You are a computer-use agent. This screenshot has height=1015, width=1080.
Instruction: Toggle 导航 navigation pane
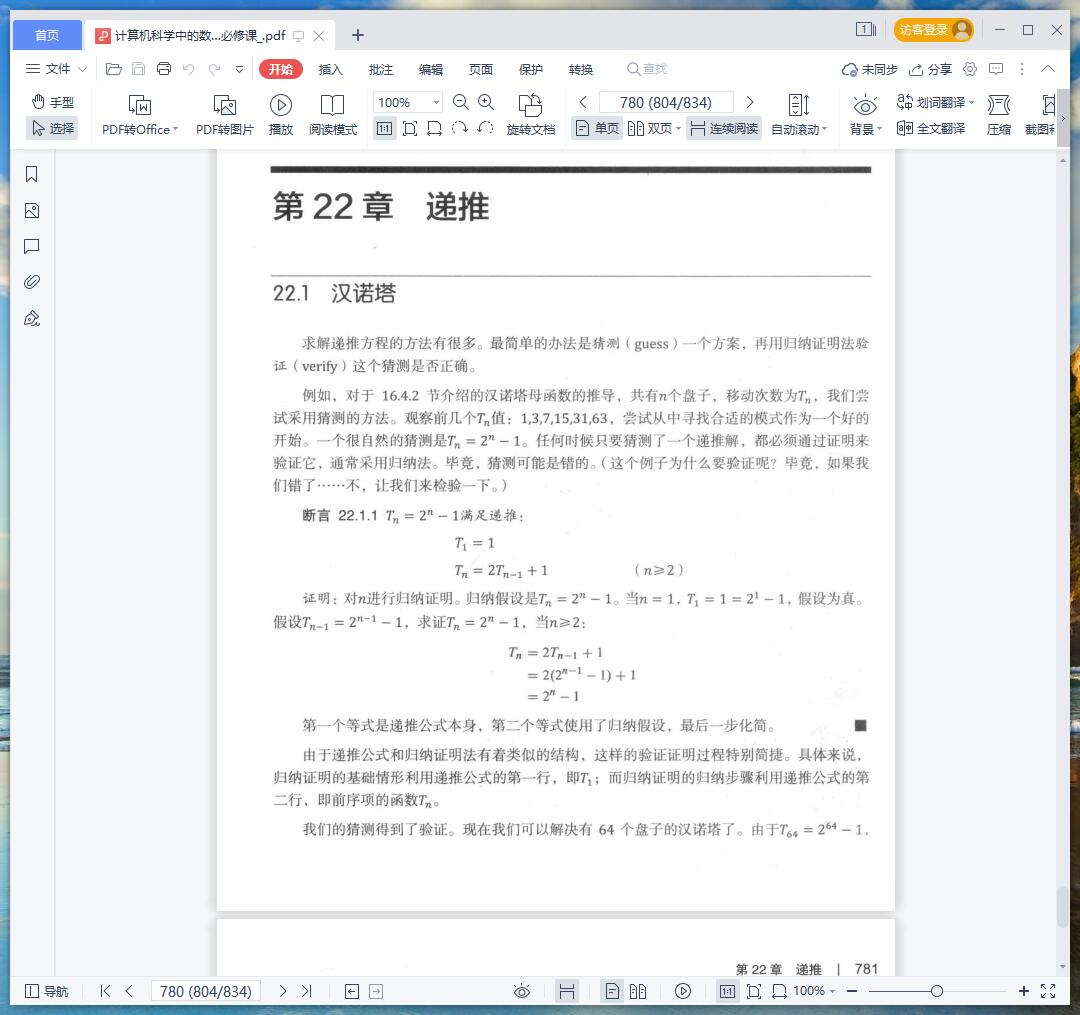click(x=47, y=991)
